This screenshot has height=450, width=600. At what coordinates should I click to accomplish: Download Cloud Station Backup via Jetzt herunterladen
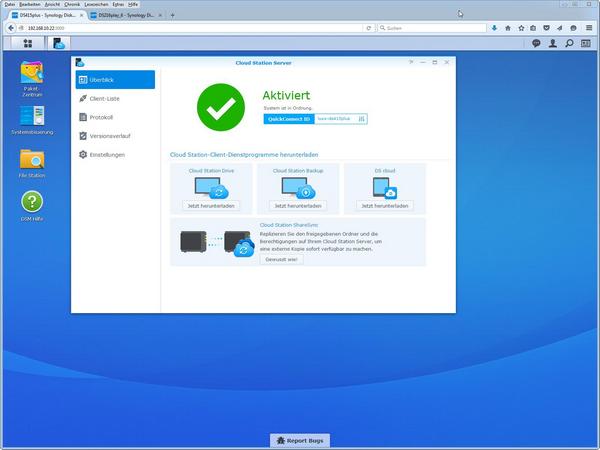tap(298, 206)
